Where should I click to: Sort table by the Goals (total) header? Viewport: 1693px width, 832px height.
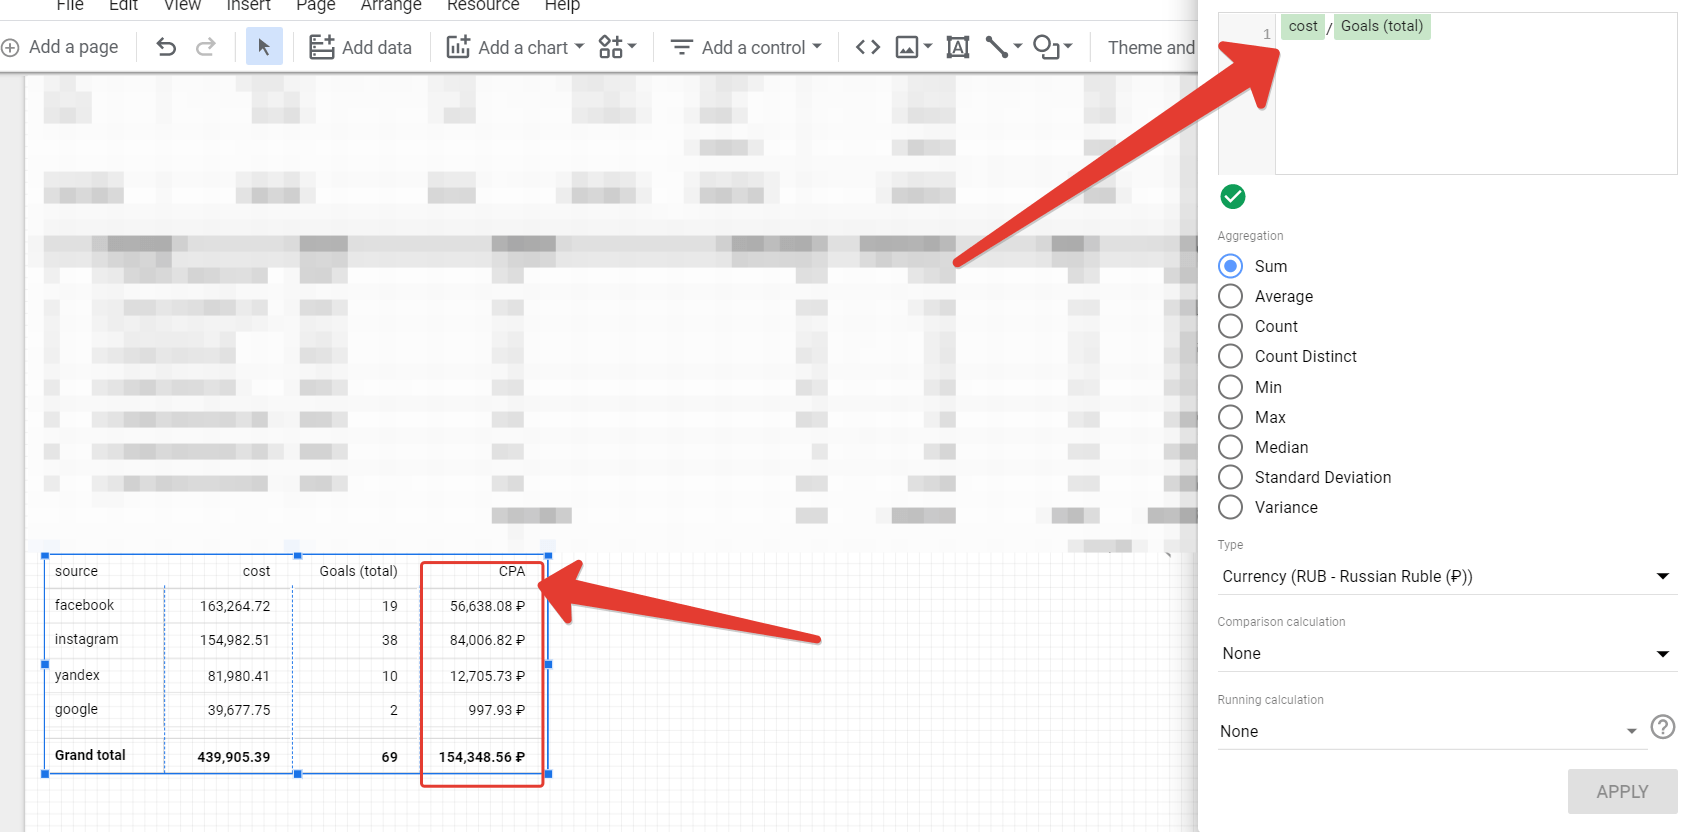[358, 571]
